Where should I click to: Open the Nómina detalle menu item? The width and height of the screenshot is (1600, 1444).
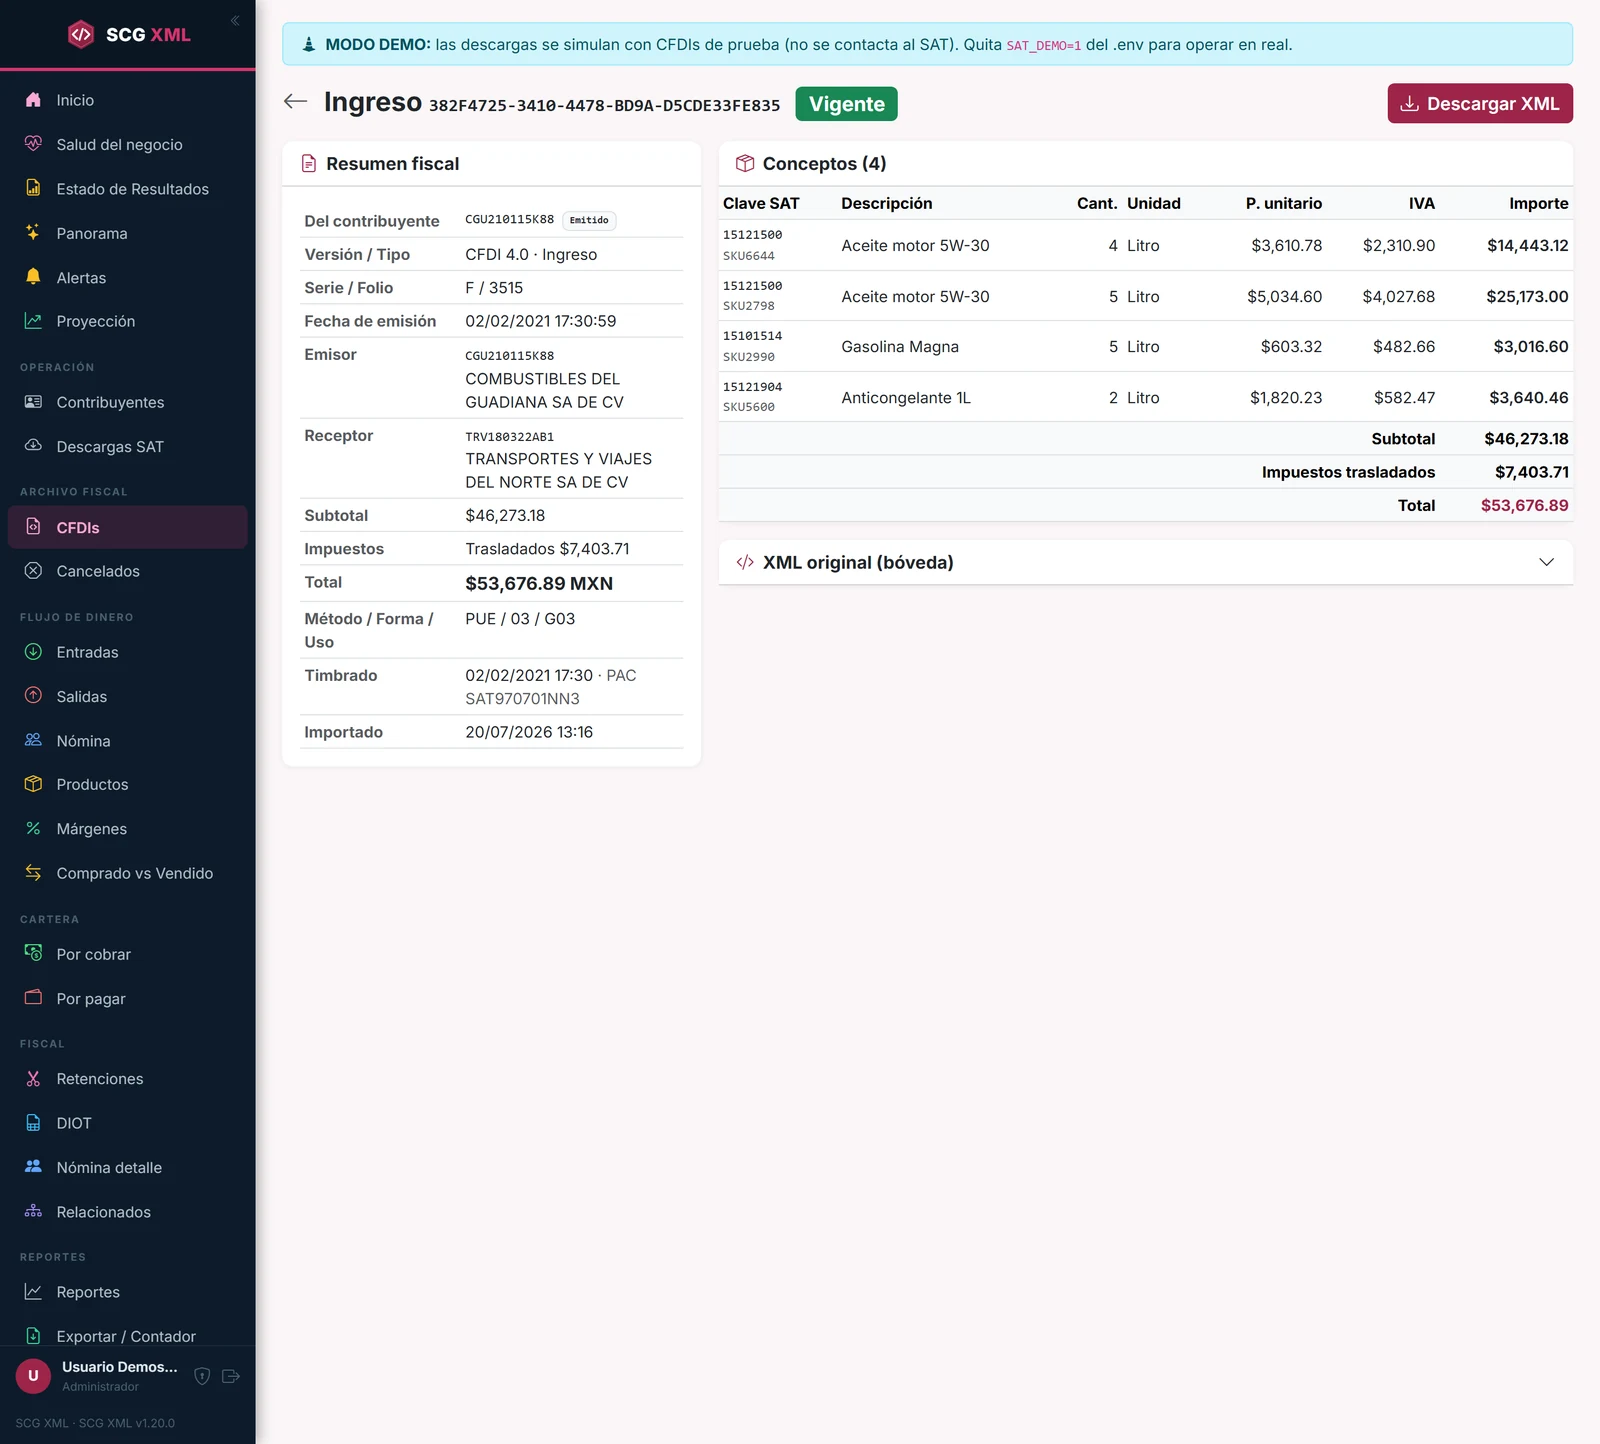pyautogui.click(x=128, y=1167)
